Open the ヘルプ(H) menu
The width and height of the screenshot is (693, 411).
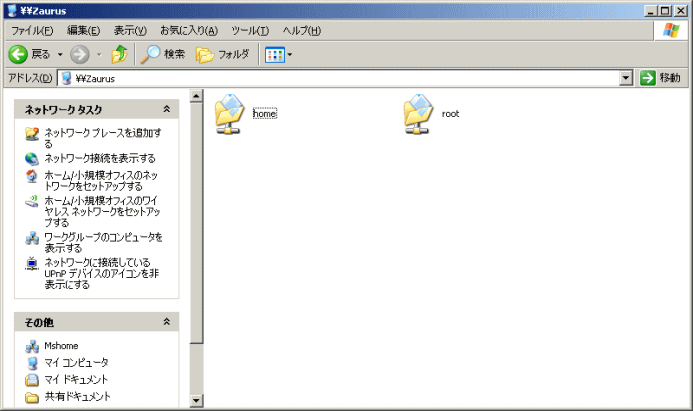pos(301,30)
